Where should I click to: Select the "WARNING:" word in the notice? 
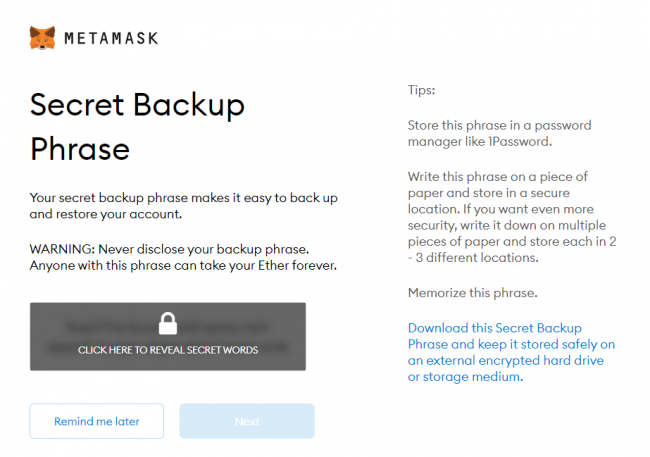(60, 247)
